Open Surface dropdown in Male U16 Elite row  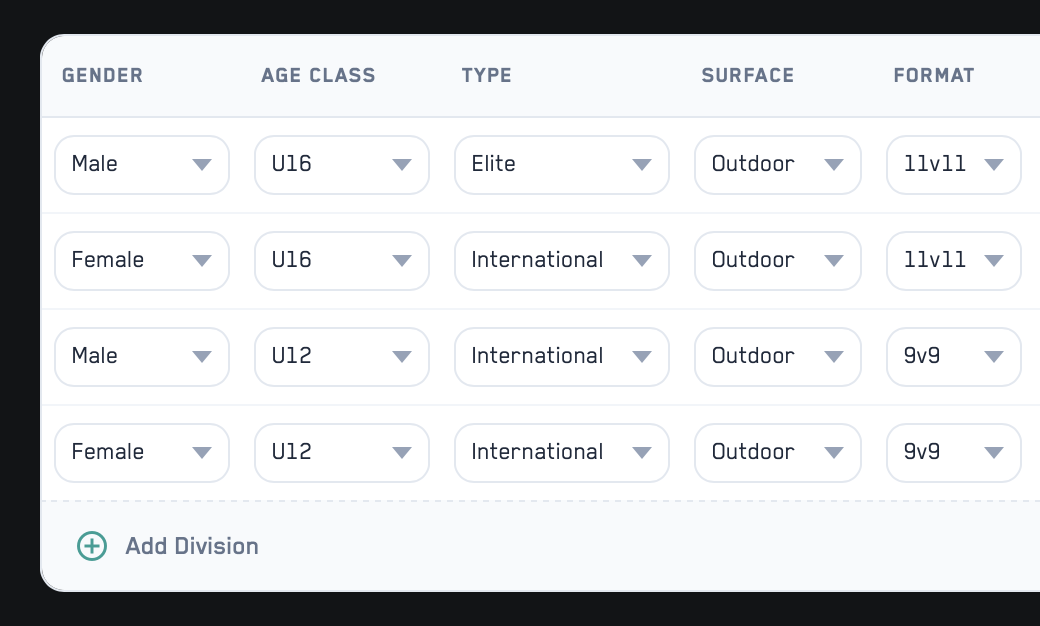[x=777, y=165]
